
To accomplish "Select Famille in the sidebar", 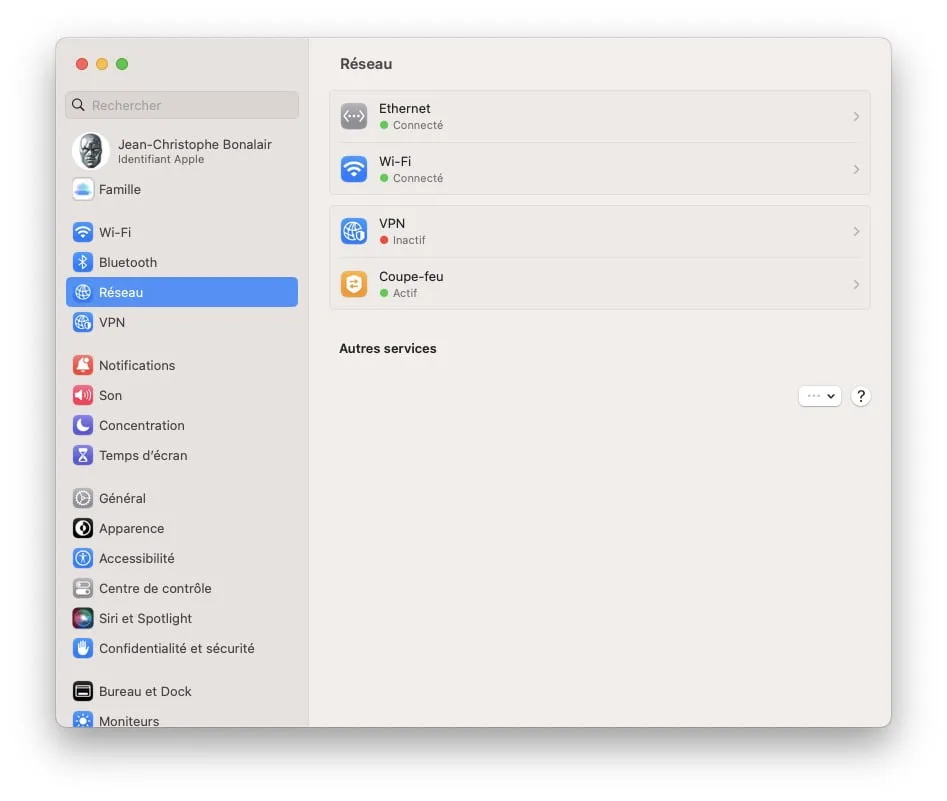I will tap(120, 189).
